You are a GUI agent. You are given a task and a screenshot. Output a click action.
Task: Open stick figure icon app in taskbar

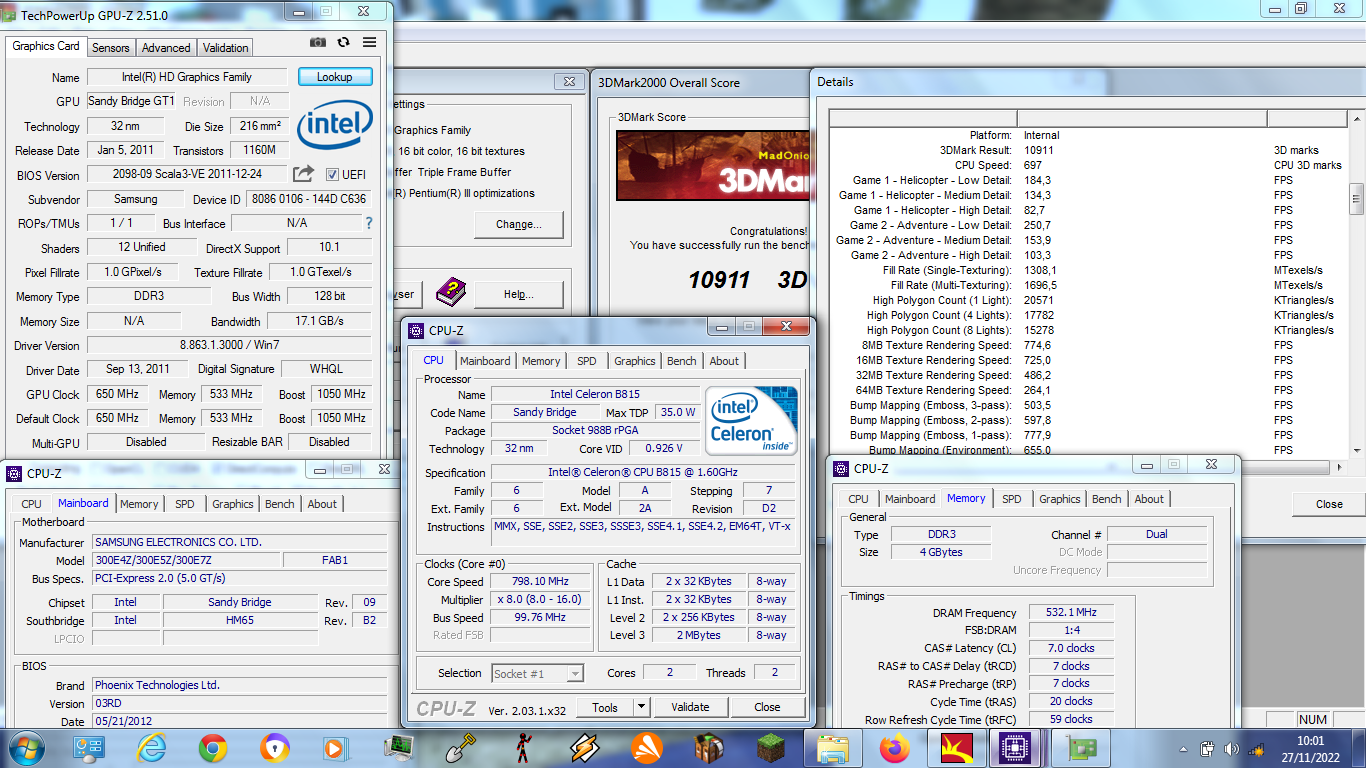pos(522,747)
